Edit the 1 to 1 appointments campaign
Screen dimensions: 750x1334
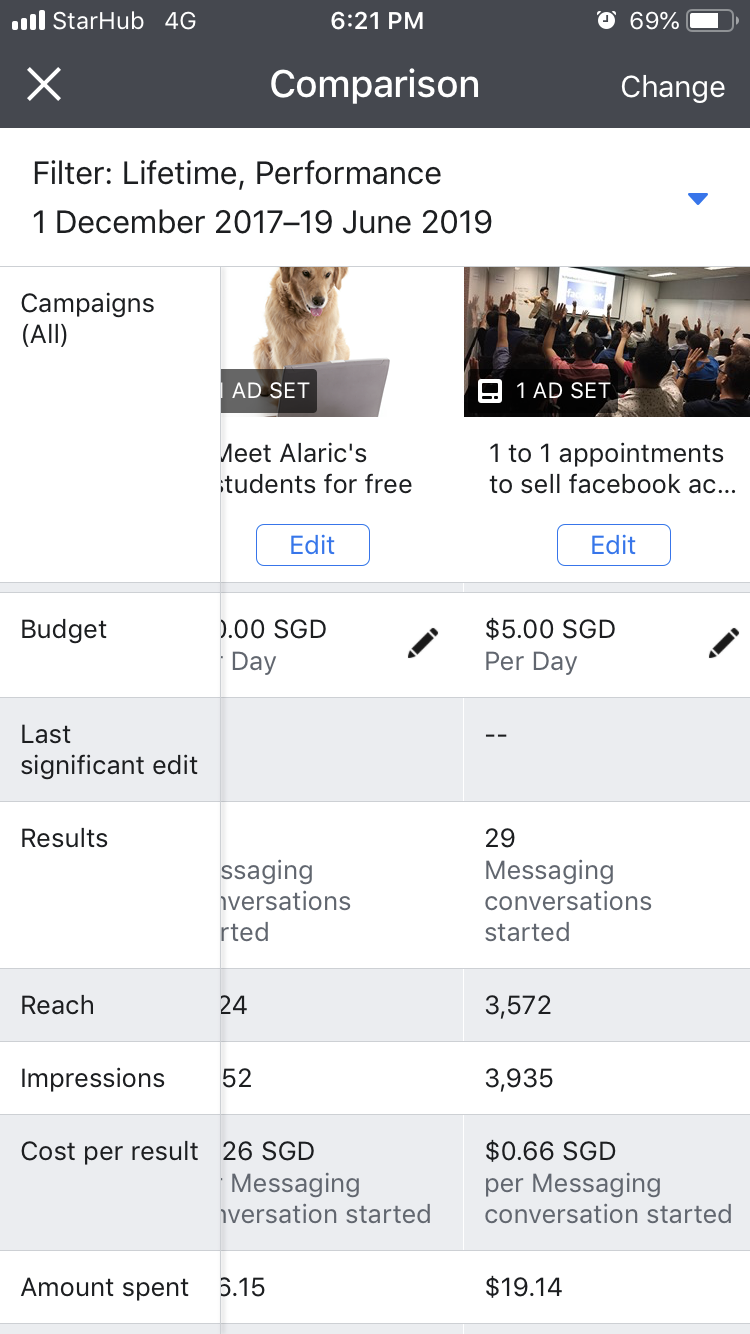point(613,545)
